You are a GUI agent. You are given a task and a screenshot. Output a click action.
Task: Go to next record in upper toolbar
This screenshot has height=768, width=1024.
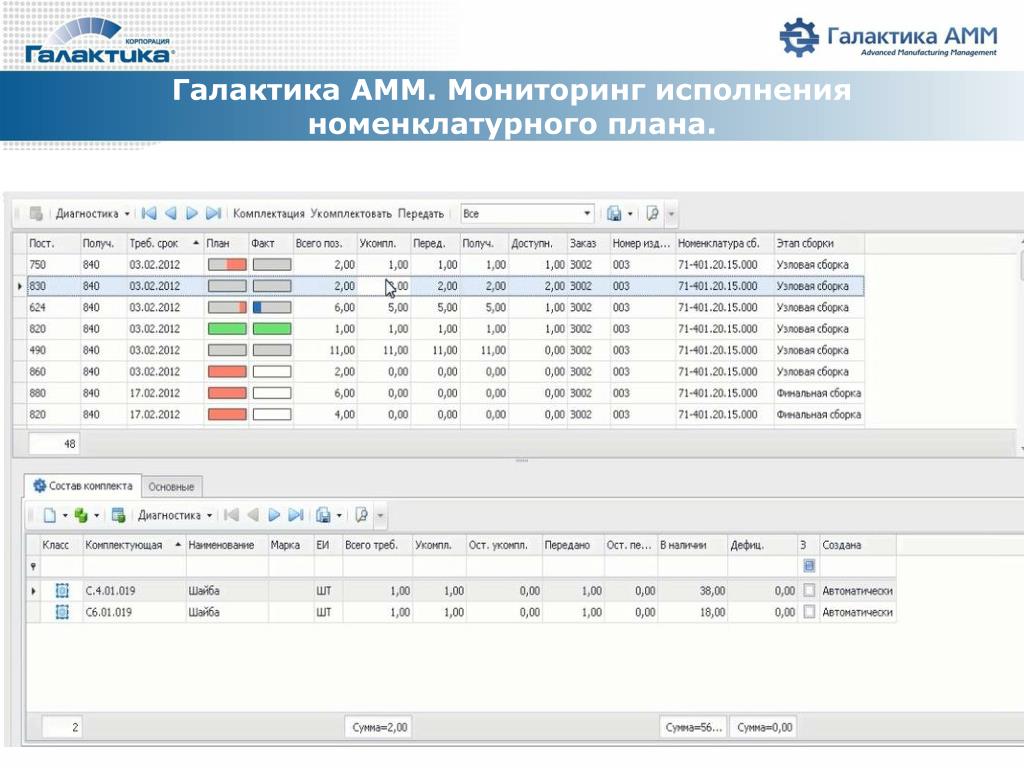click(191, 214)
